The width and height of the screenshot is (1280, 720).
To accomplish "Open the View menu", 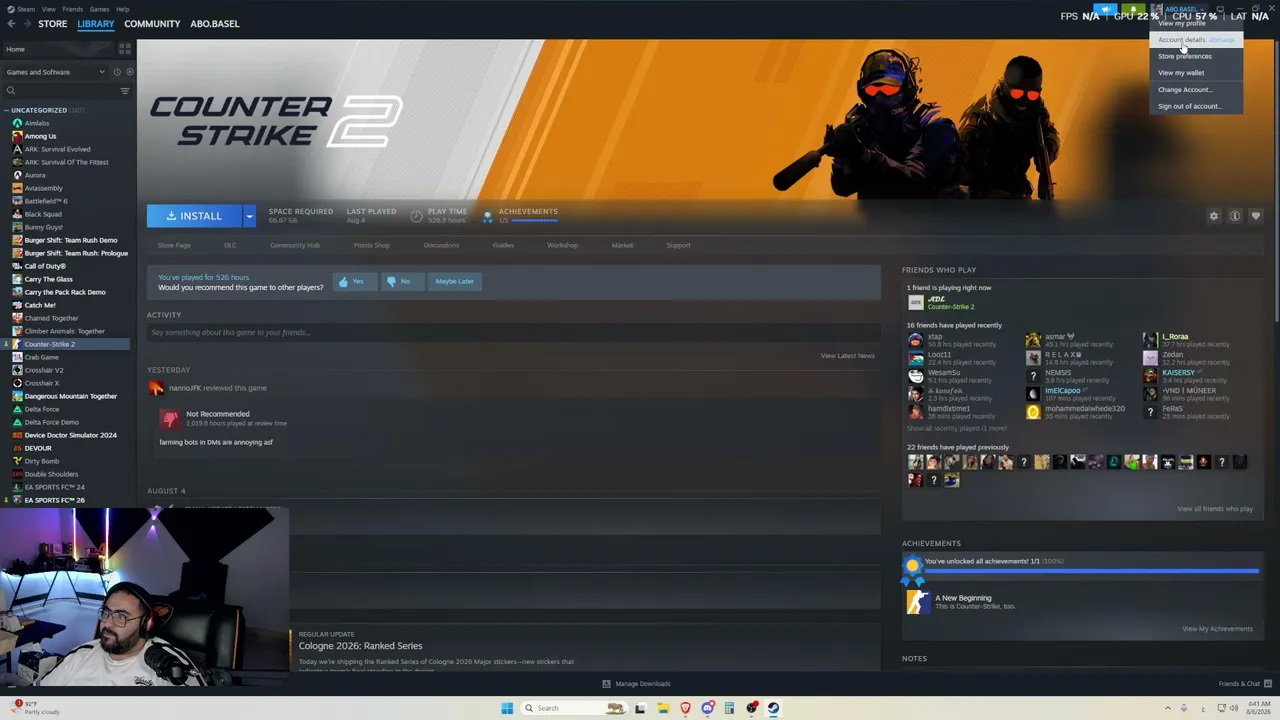I will point(48,9).
